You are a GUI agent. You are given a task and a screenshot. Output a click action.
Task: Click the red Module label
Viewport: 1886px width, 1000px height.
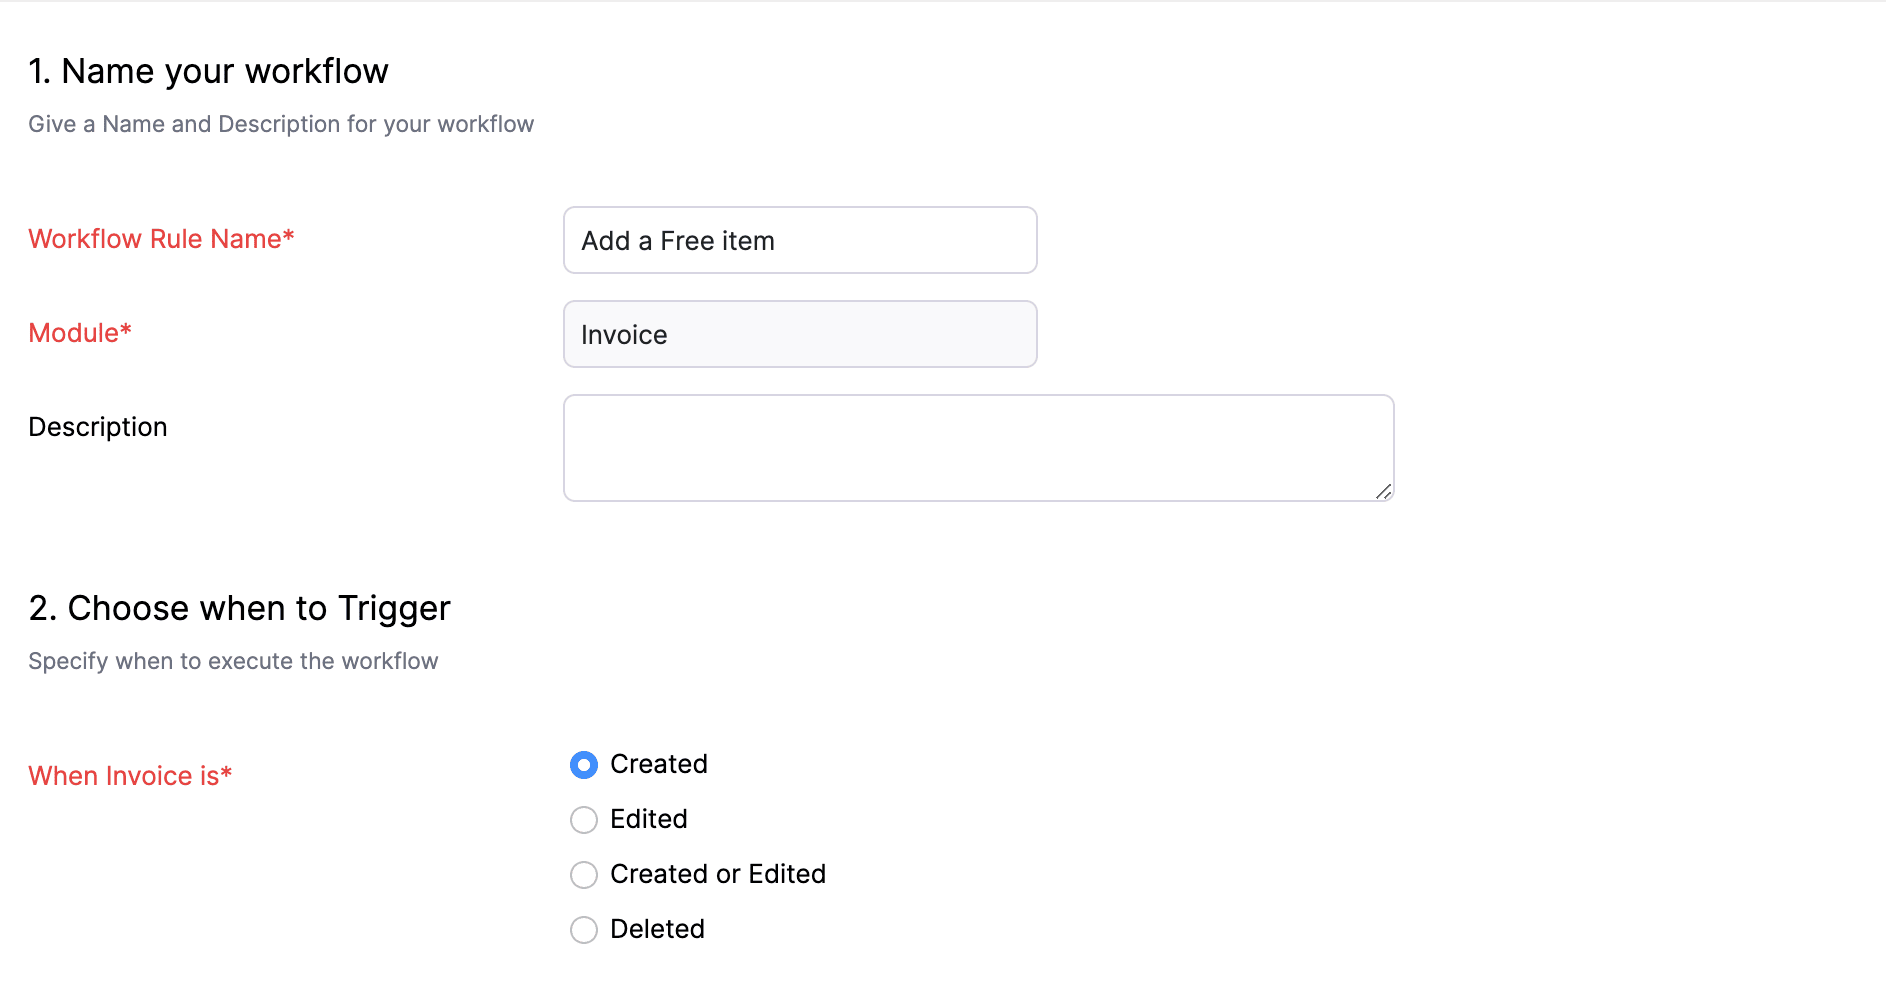coord(80,333)
